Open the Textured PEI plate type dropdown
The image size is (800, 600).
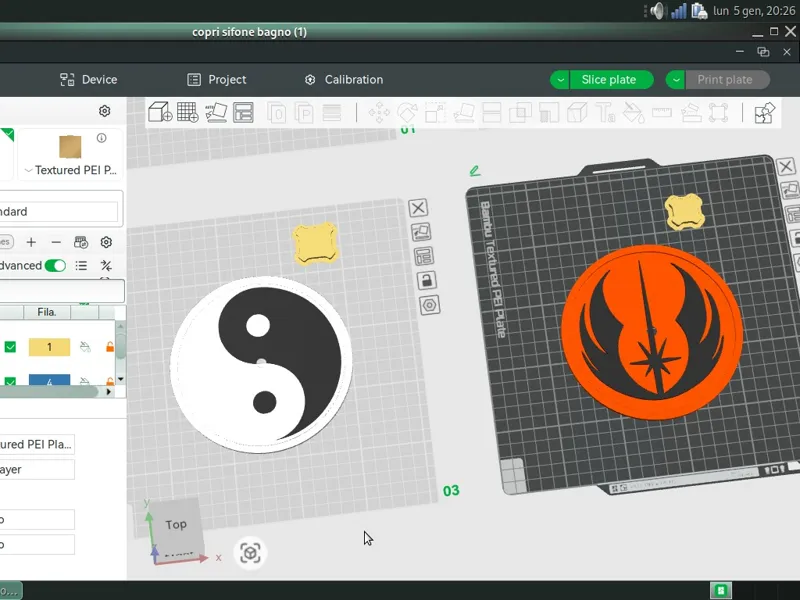pos(70,170)
